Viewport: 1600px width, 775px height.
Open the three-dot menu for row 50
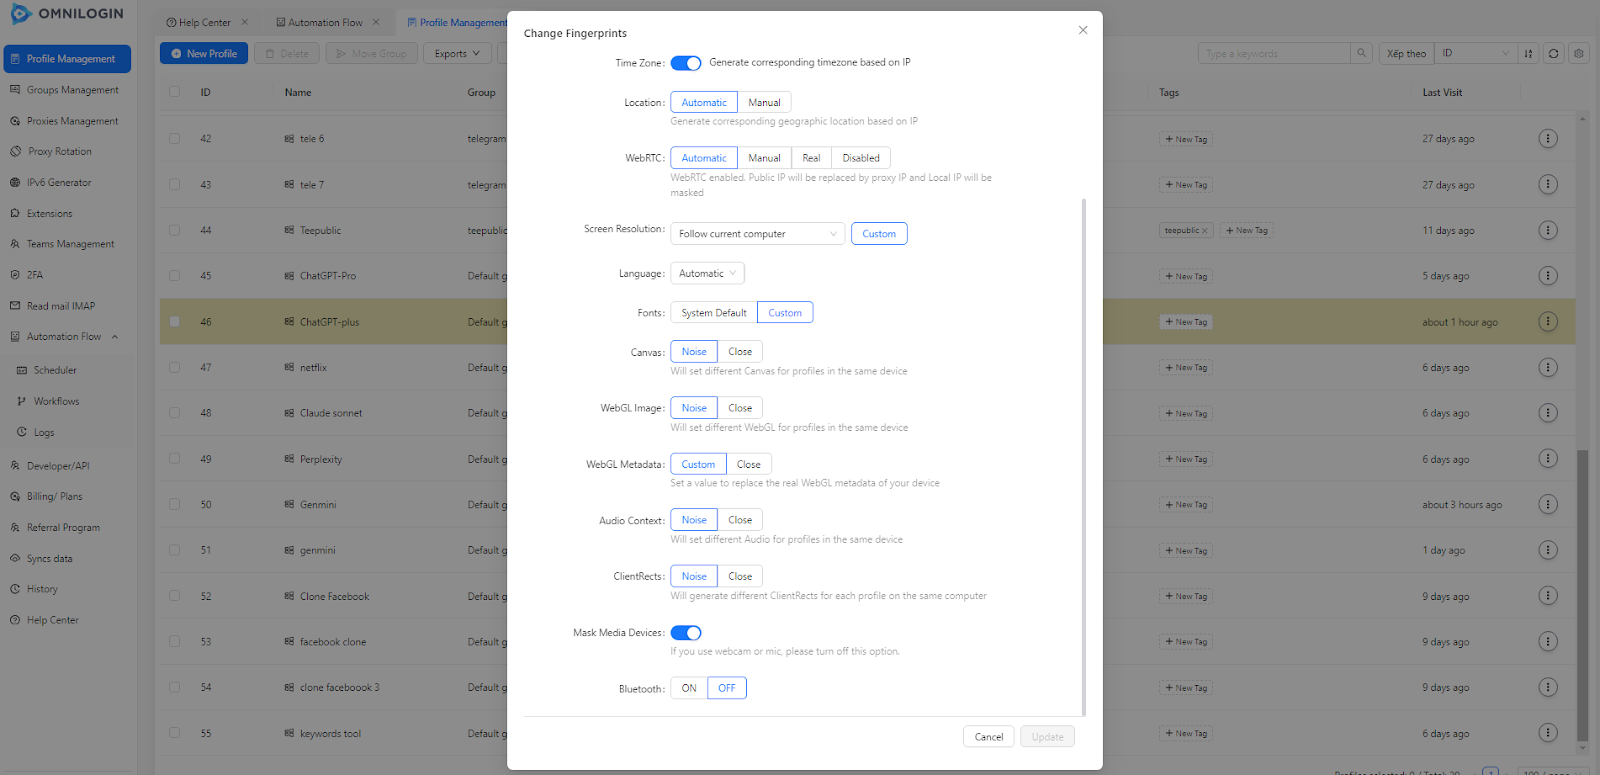click(x=1548, y=505)
